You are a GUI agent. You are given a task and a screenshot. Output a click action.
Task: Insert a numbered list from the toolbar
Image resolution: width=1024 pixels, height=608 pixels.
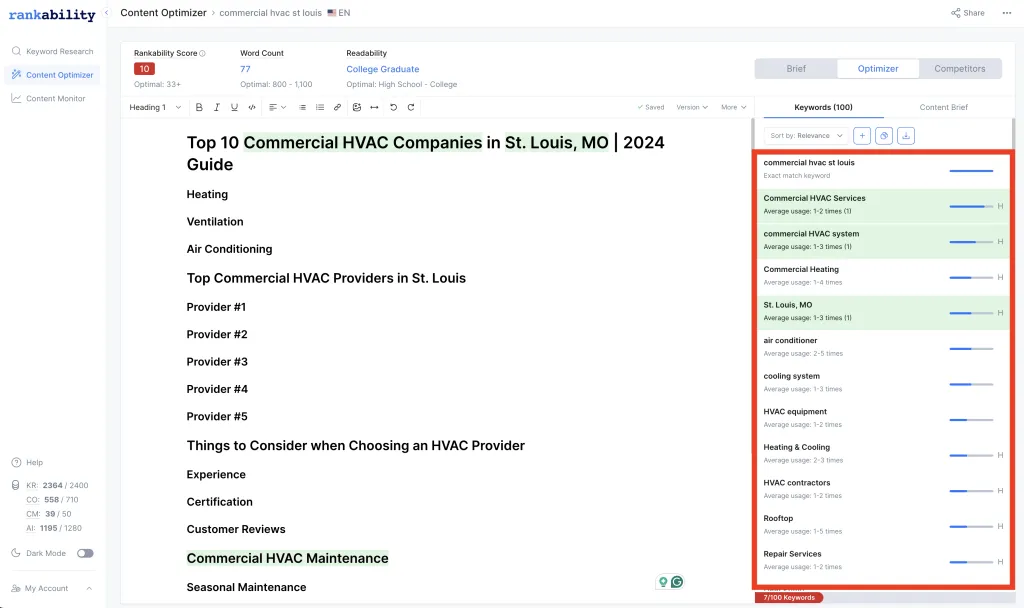click(319, 107)
